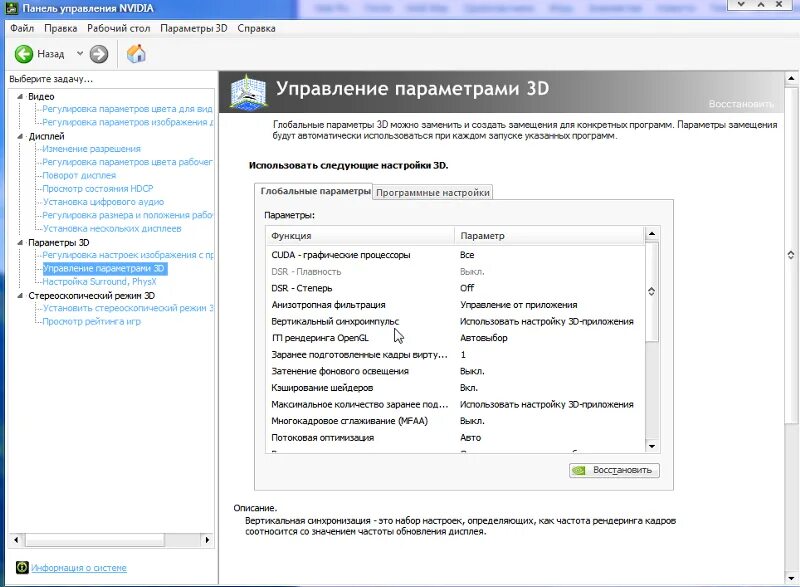Viewport: 800px width, 587px height.
Task: Open Регулировка параметров изображения video item
Action: [128, 122]
